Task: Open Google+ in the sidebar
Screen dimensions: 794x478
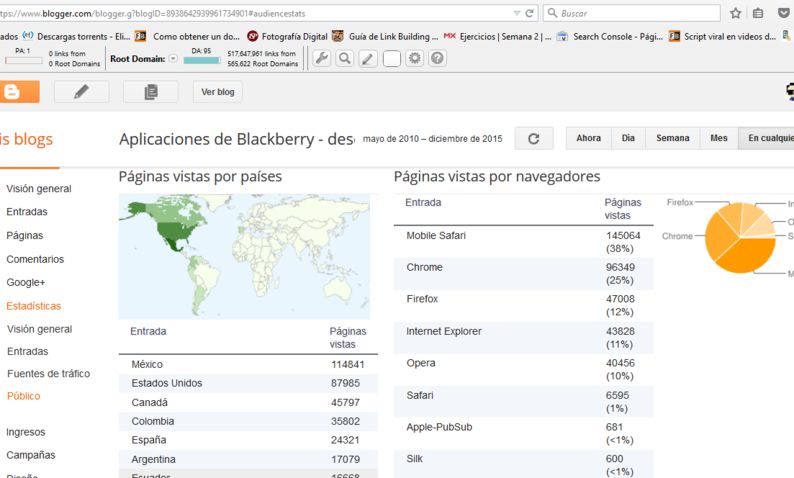Action: 25,282
